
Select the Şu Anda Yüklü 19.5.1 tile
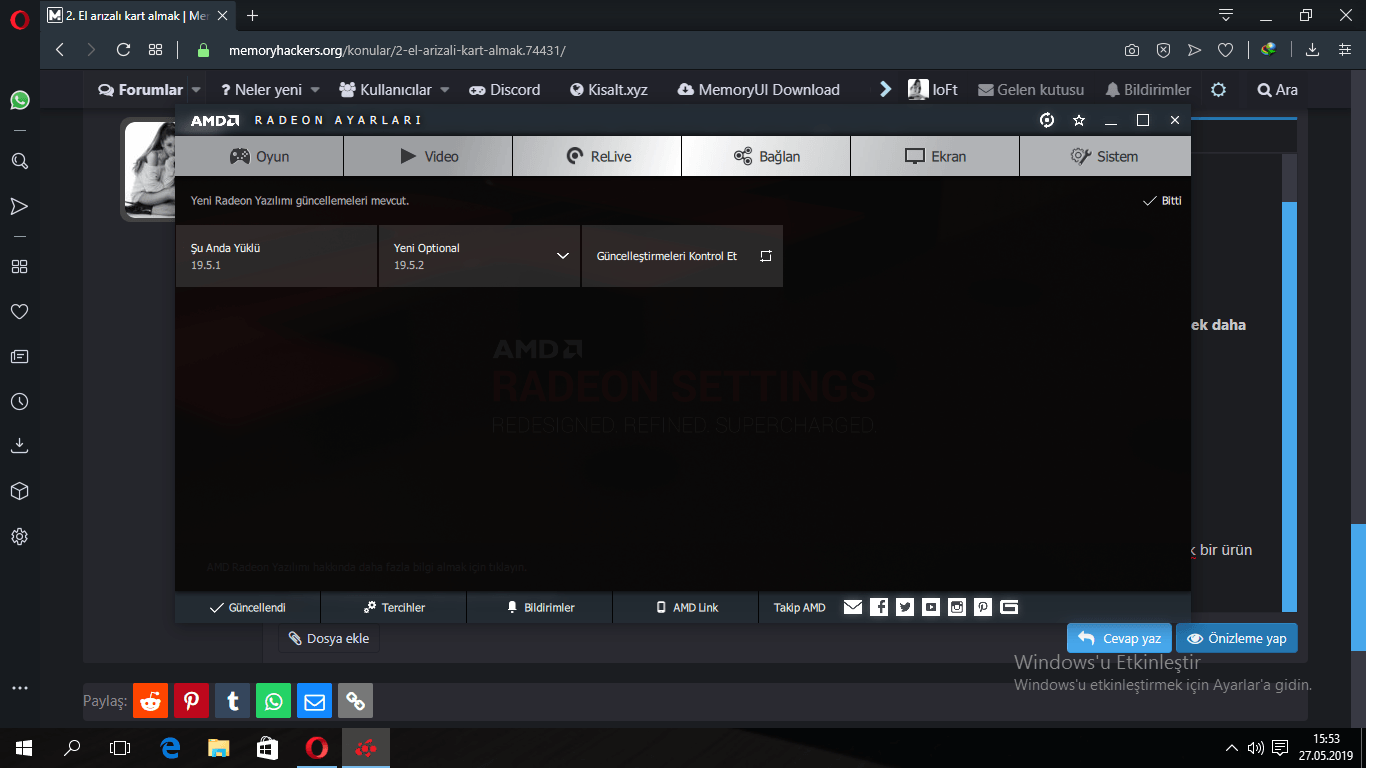276,256
